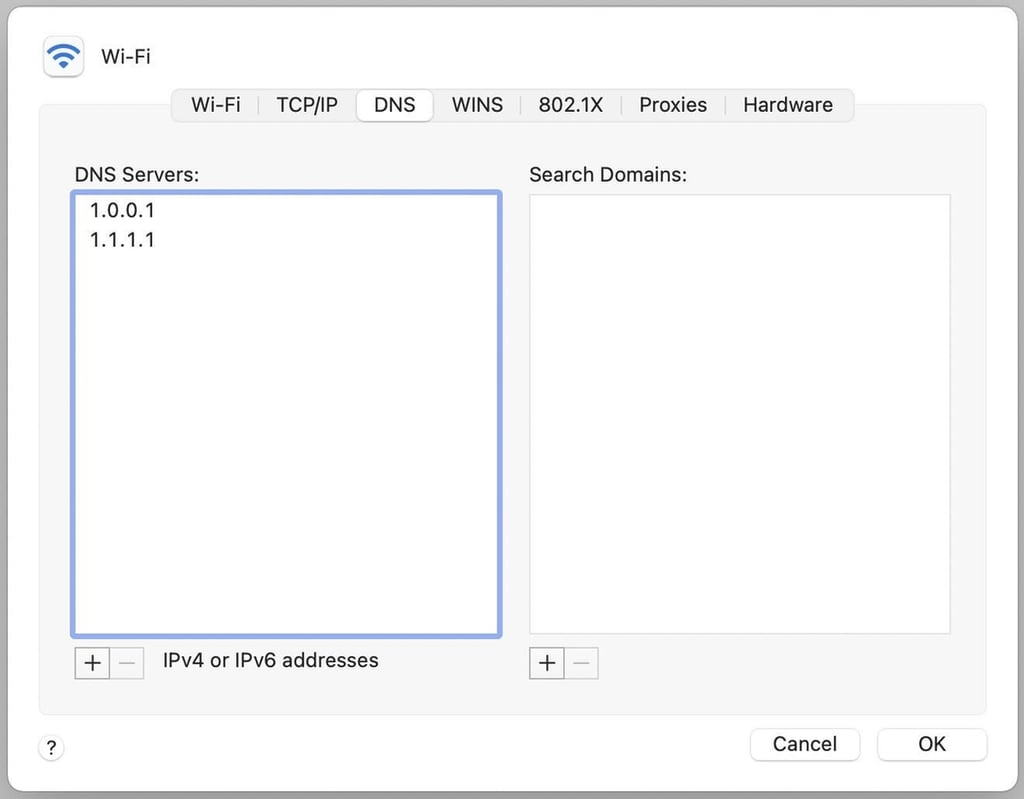This screenshot has height=799, width=1024.
Task: Remove DNS server with minus button
Action: click(127, 663)
